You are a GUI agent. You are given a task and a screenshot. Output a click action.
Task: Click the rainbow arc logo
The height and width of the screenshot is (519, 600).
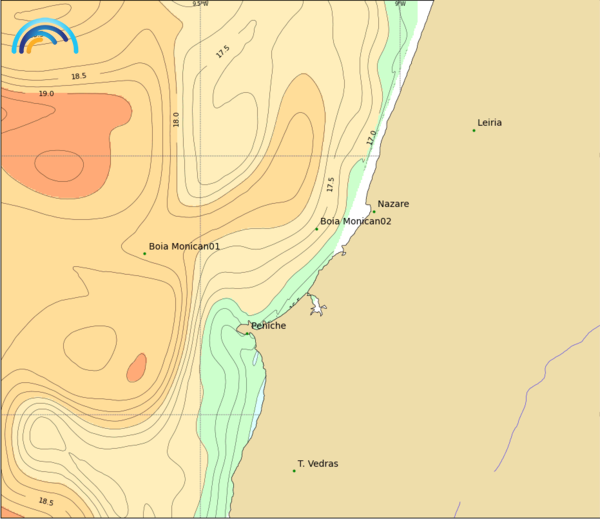pos(43,36)
